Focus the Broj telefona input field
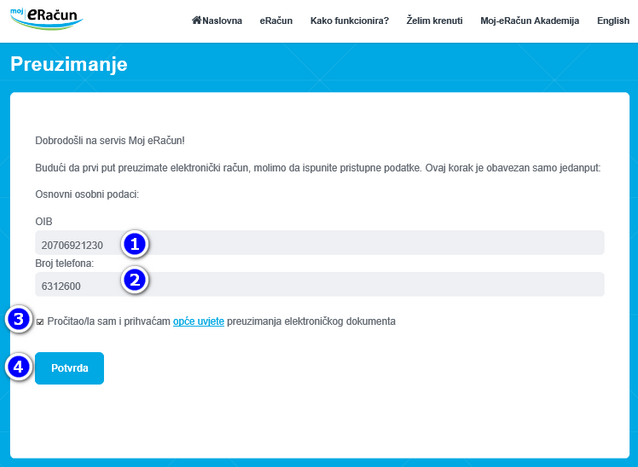 tap(319, 284)
